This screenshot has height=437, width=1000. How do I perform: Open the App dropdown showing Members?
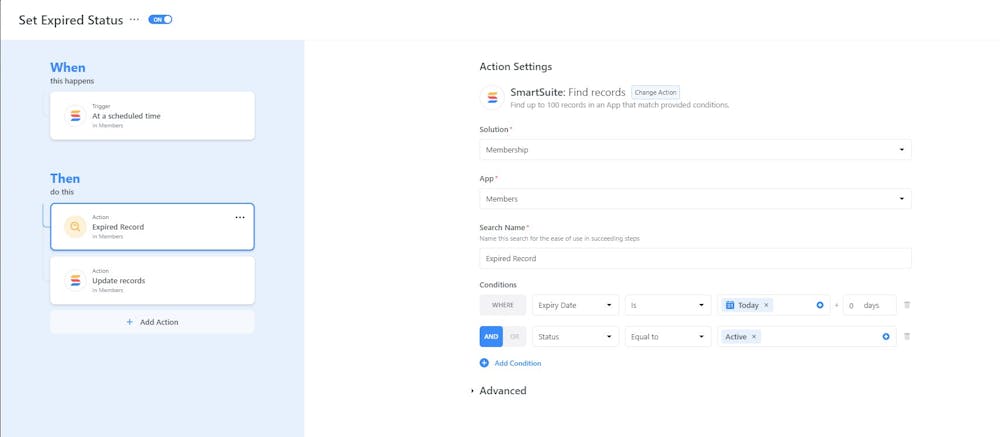pos(695,199)
